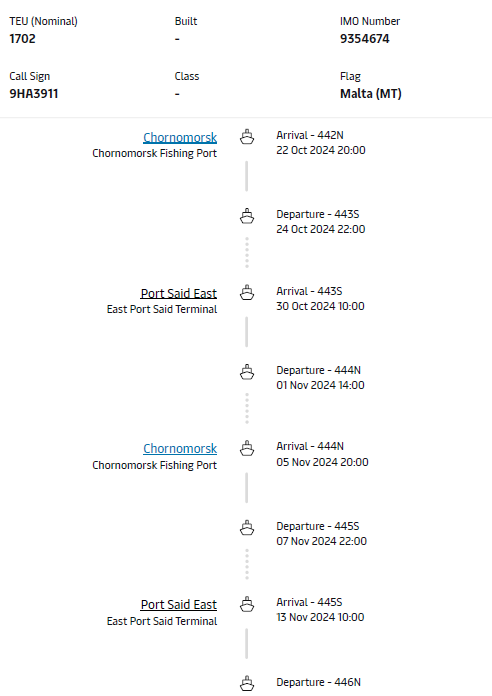Screen dimensions: 492x696
Task: Open Port Said East link for 13 Nov arrival
Action: pyautogui.click(x=179, y=605)
